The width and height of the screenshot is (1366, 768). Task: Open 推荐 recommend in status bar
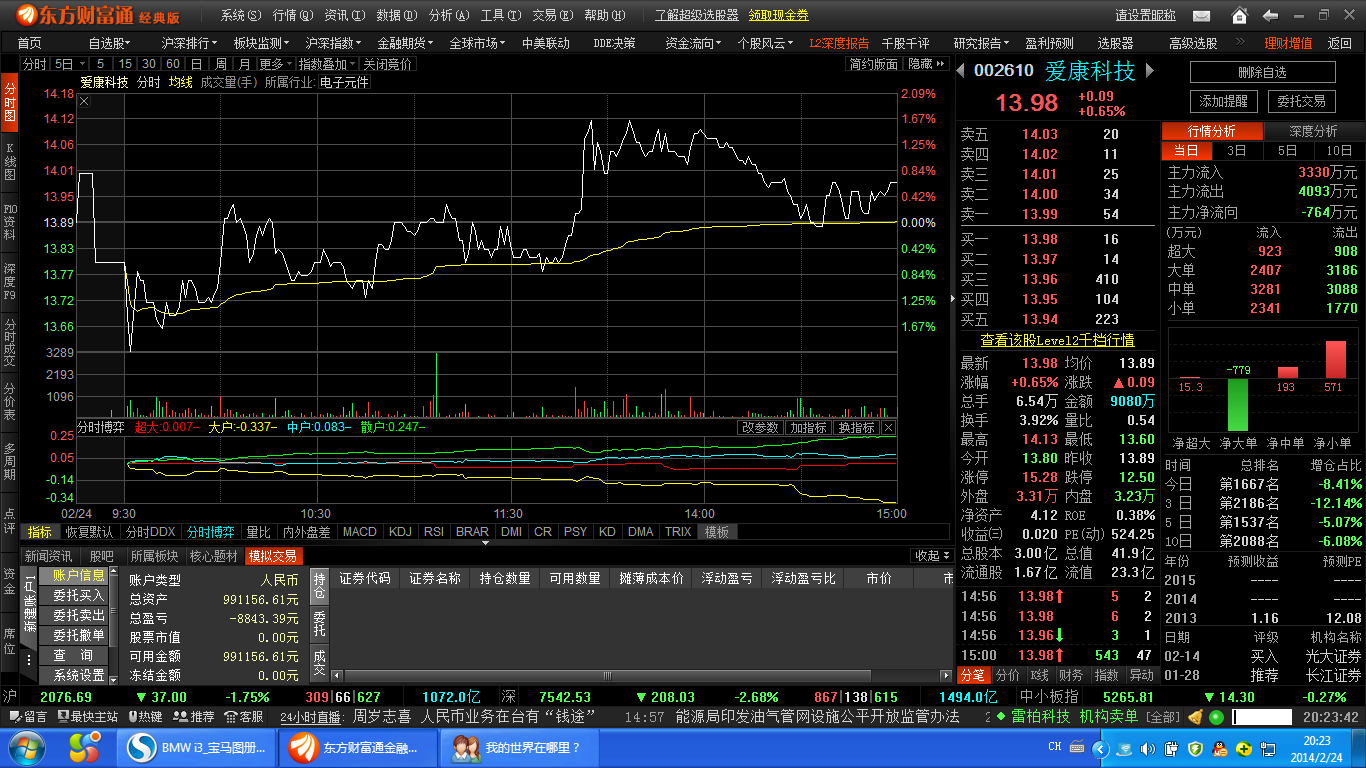point(195,717)
